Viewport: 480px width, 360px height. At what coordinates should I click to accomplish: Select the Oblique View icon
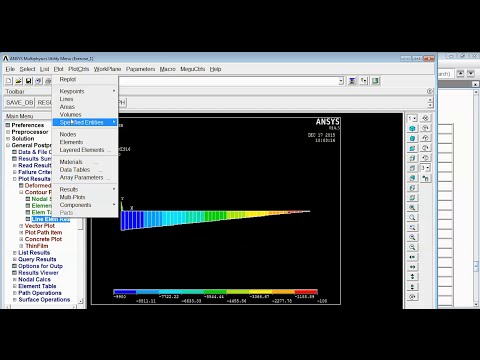pos(412,138)
